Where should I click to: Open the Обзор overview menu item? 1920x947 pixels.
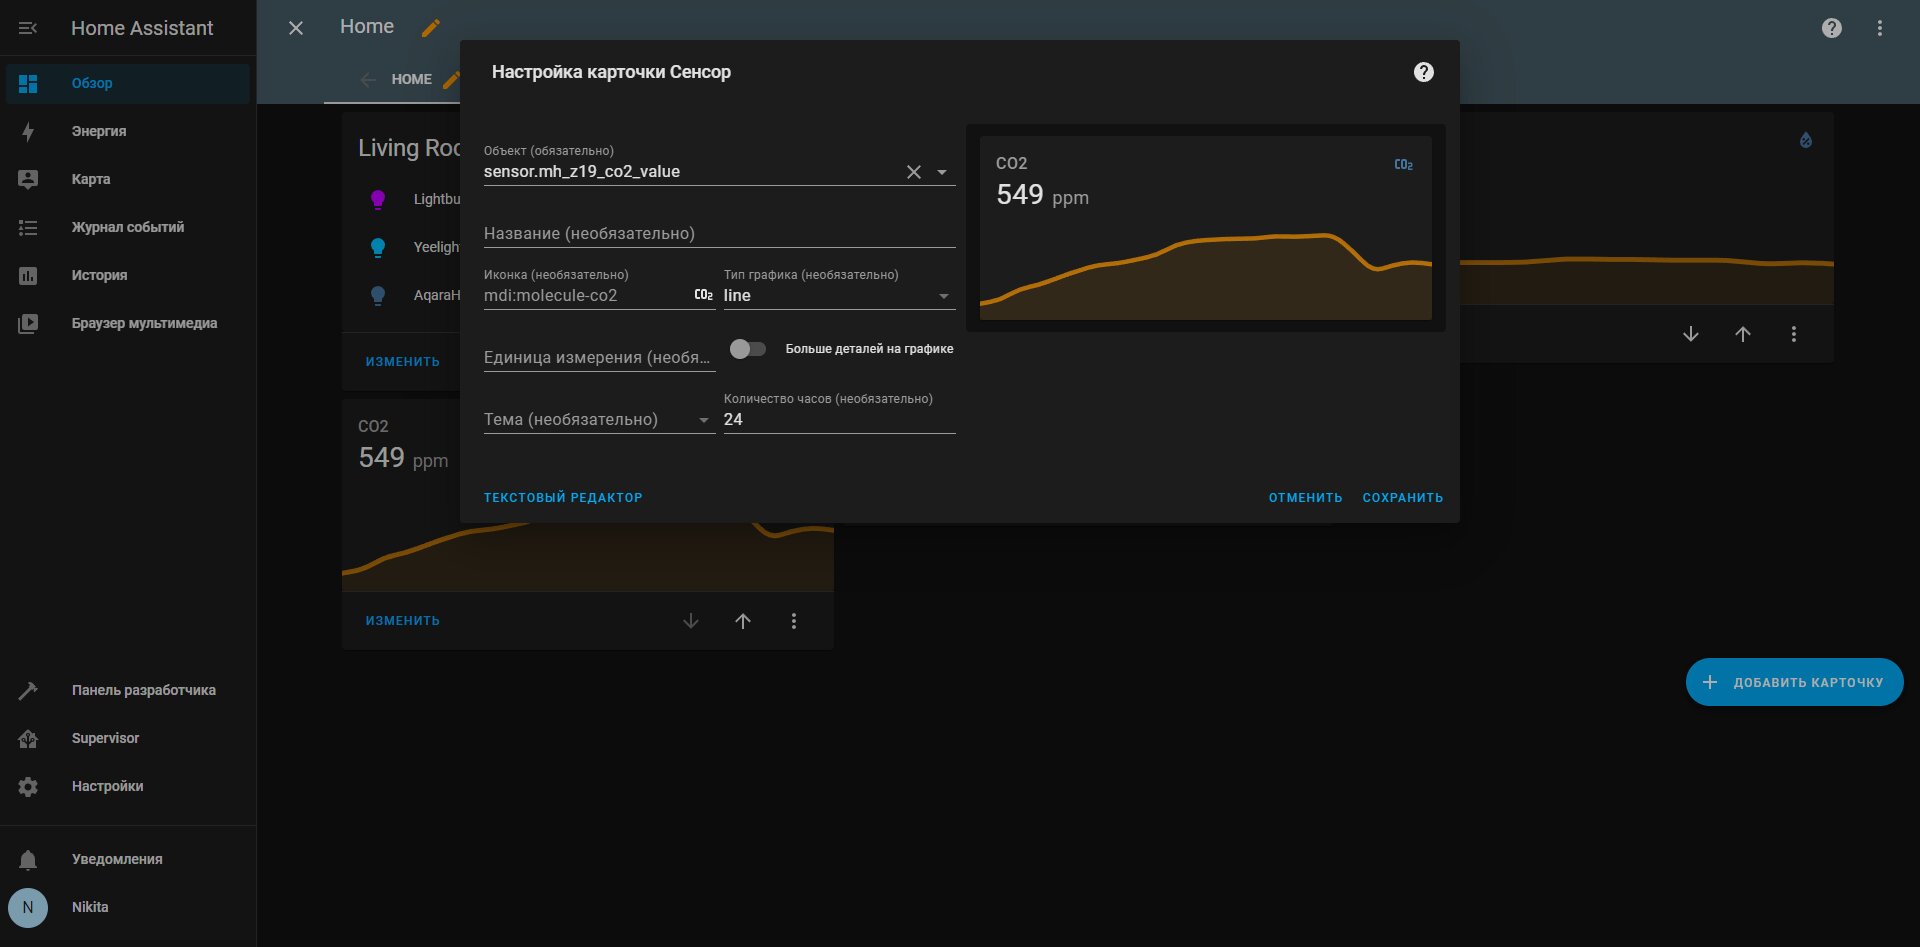(127, 83)
